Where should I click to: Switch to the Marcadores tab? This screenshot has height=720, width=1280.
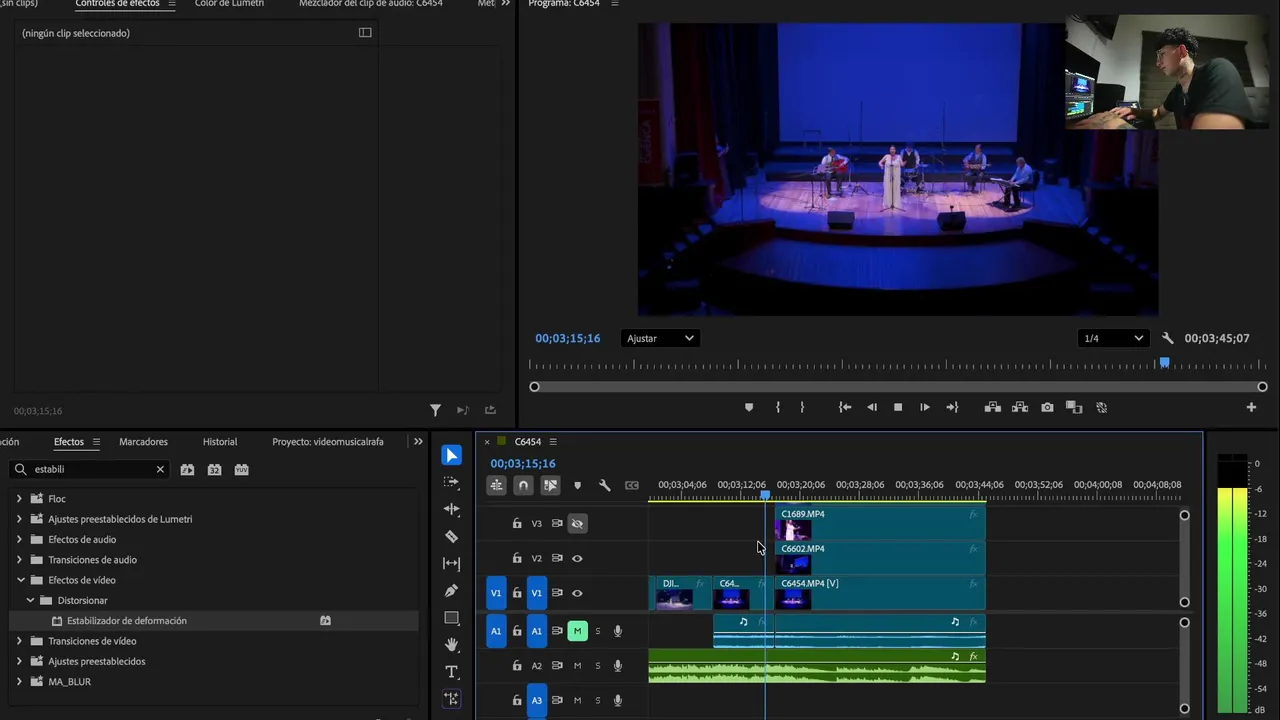(x=143, y=442)
